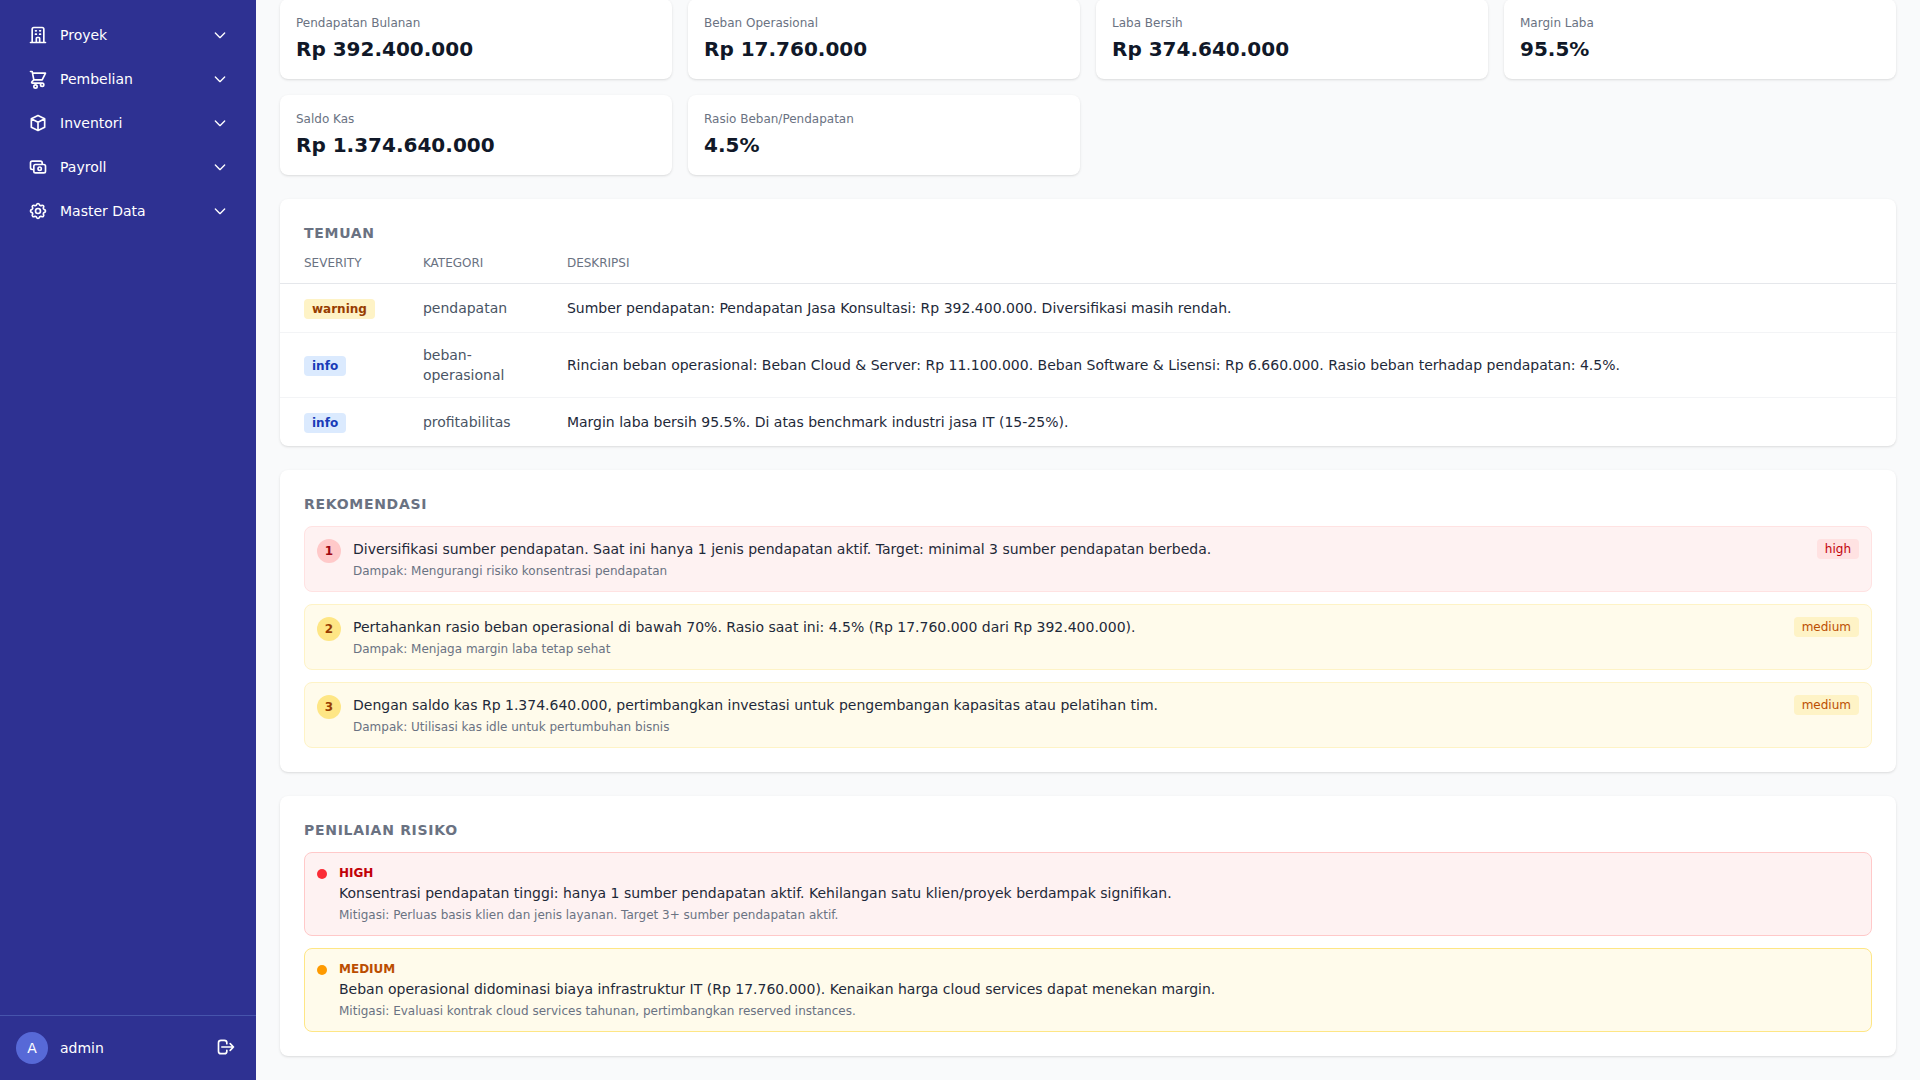1920x1080 pixels.
Task: Select the Saldo Kas summary card
Action: 475,135
